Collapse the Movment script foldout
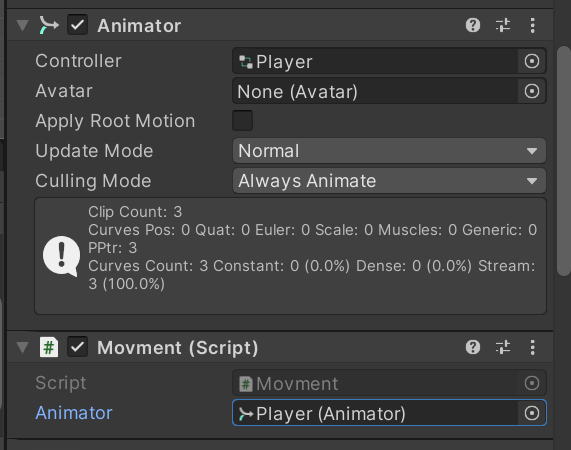 [x=23, y=347]
